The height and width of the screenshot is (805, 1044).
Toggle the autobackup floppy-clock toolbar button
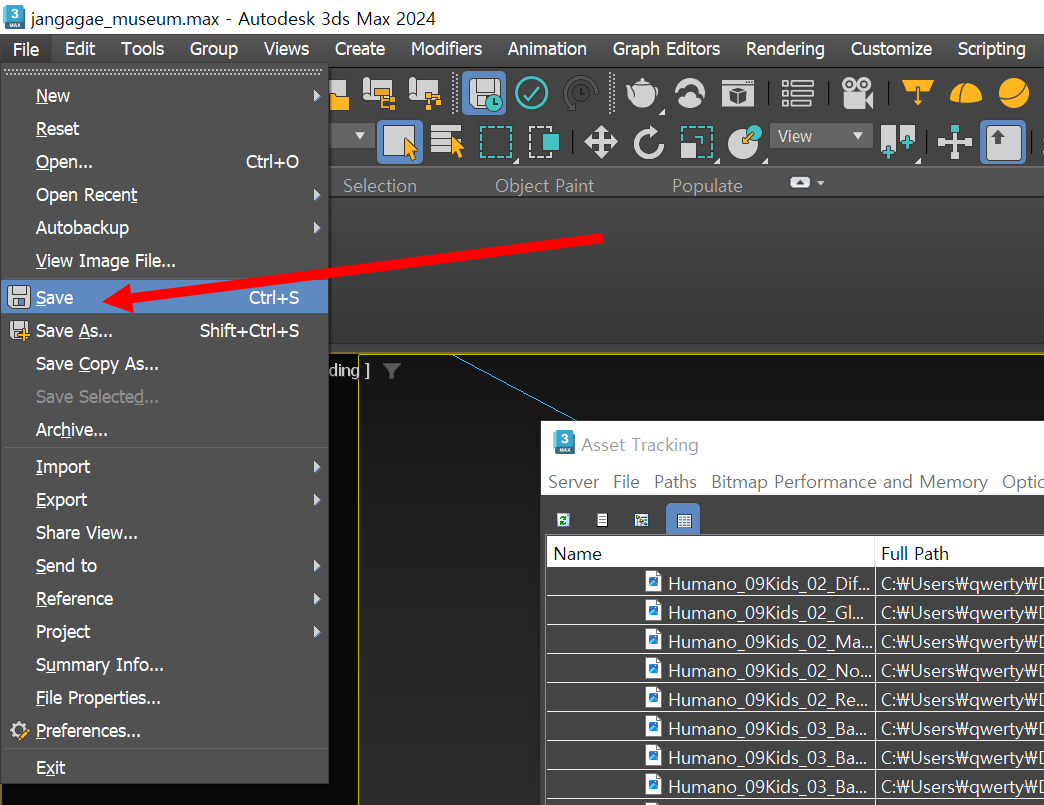click(x=484, y=93)
